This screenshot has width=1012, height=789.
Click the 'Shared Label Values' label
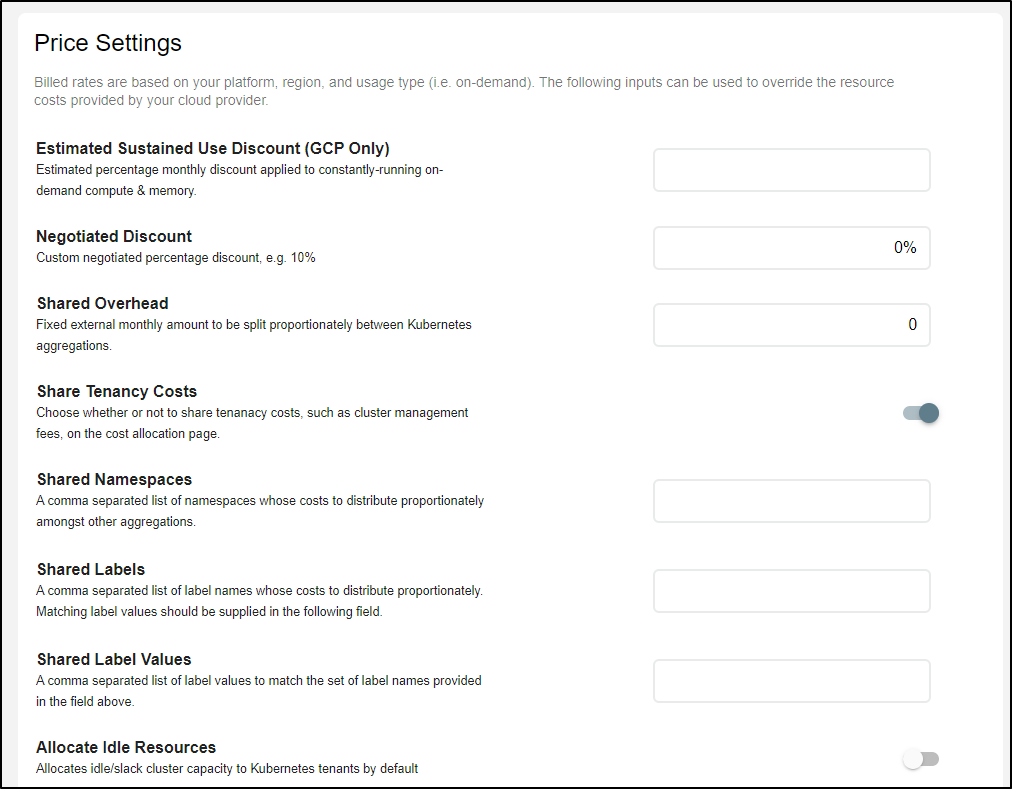(114, 659)
